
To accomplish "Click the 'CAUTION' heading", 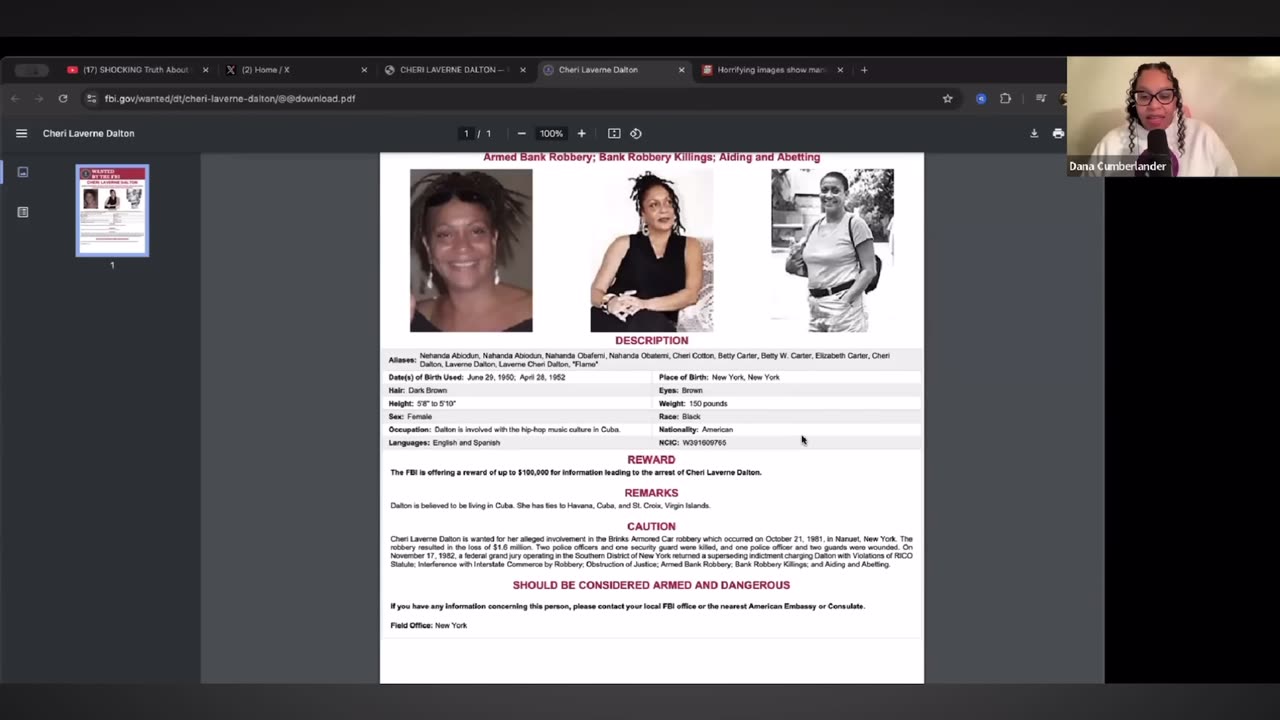I will click(x=651, y=526).
